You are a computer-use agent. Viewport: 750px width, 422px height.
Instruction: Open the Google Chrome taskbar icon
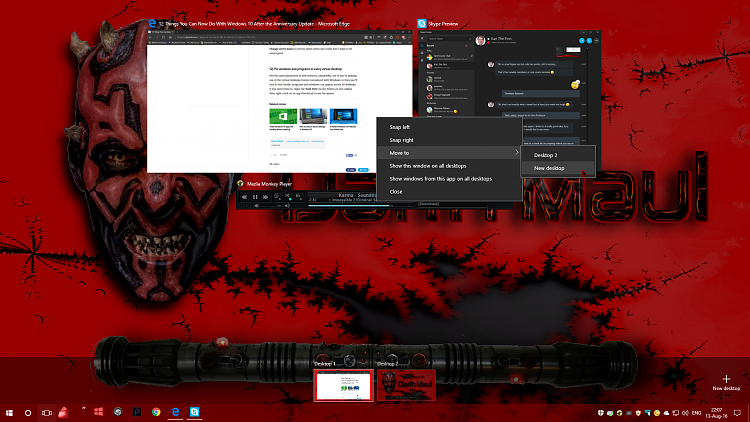156,412
